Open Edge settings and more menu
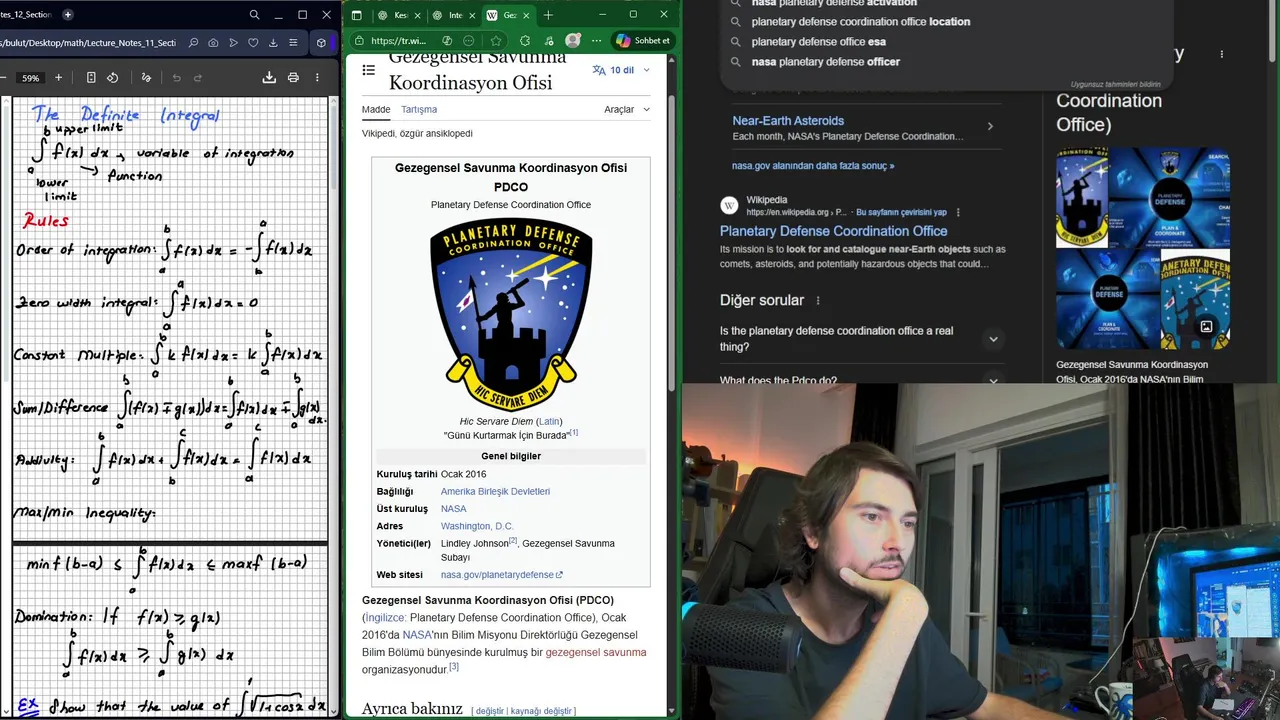The height and width of the screenshot is (720, 1280). pyautogui.click(x=597, y=41)
